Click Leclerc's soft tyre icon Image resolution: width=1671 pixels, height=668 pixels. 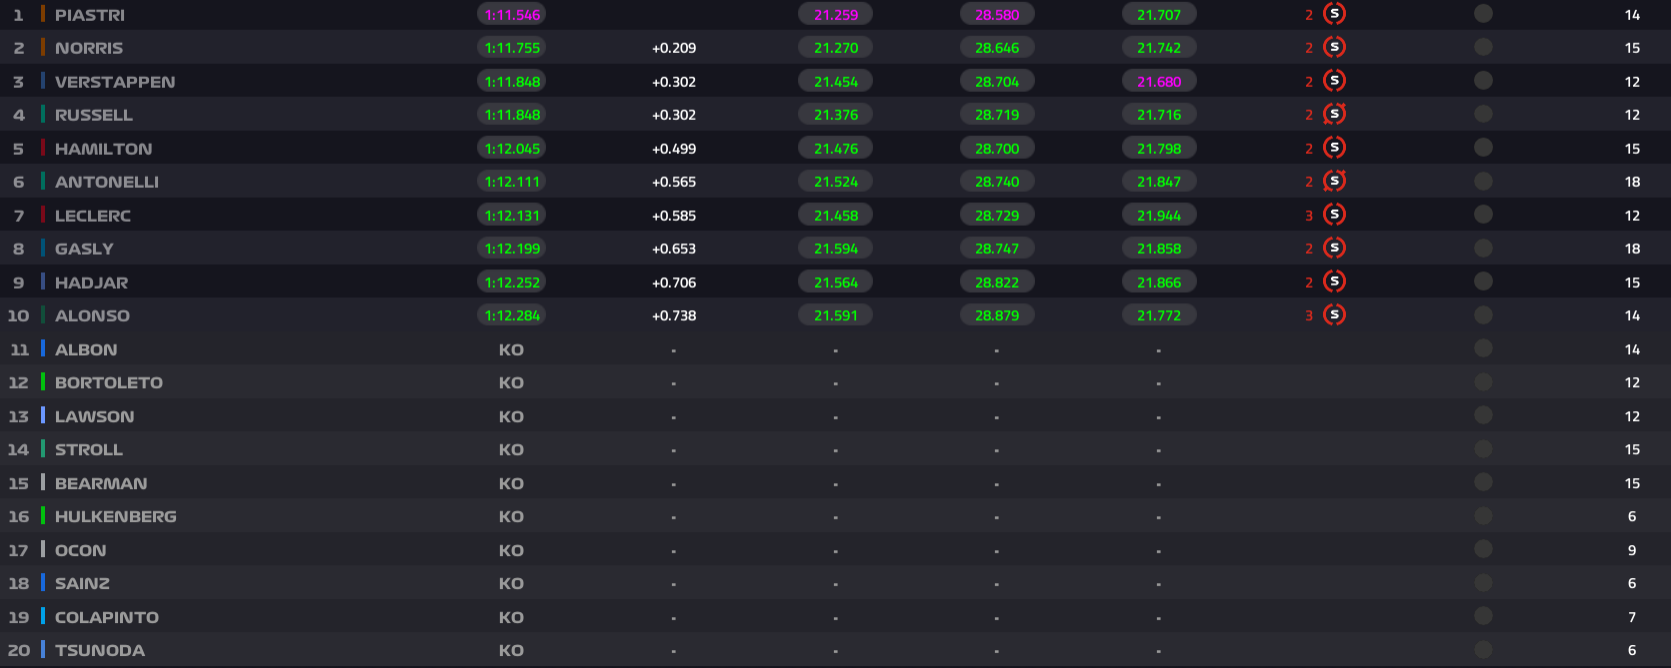coord(1334,215)
